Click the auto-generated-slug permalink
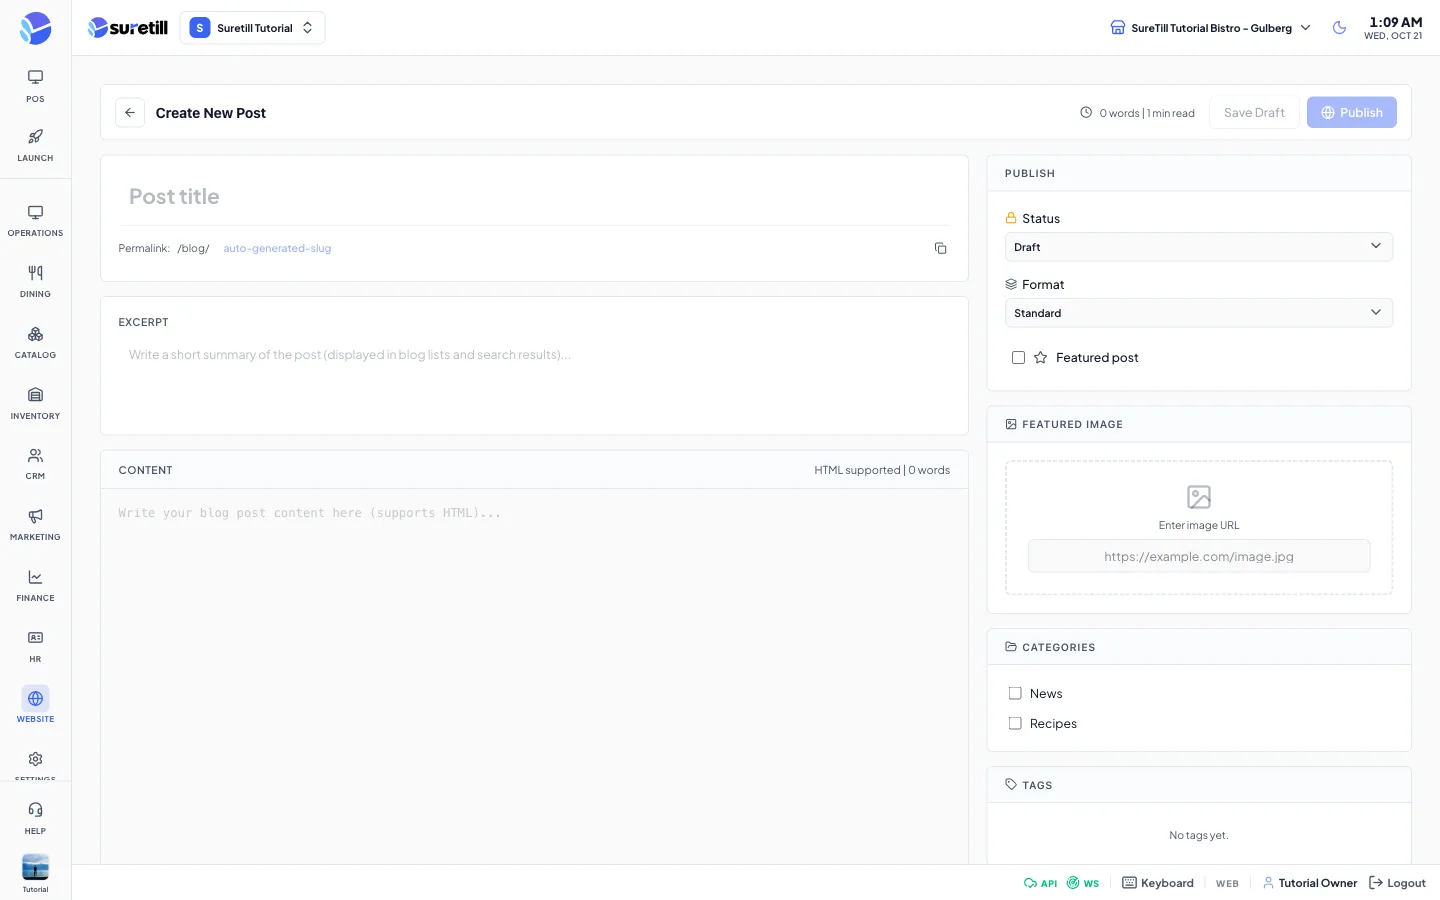Image resolution: width=1440 pixels, height=900 pixels. point(277,249)
